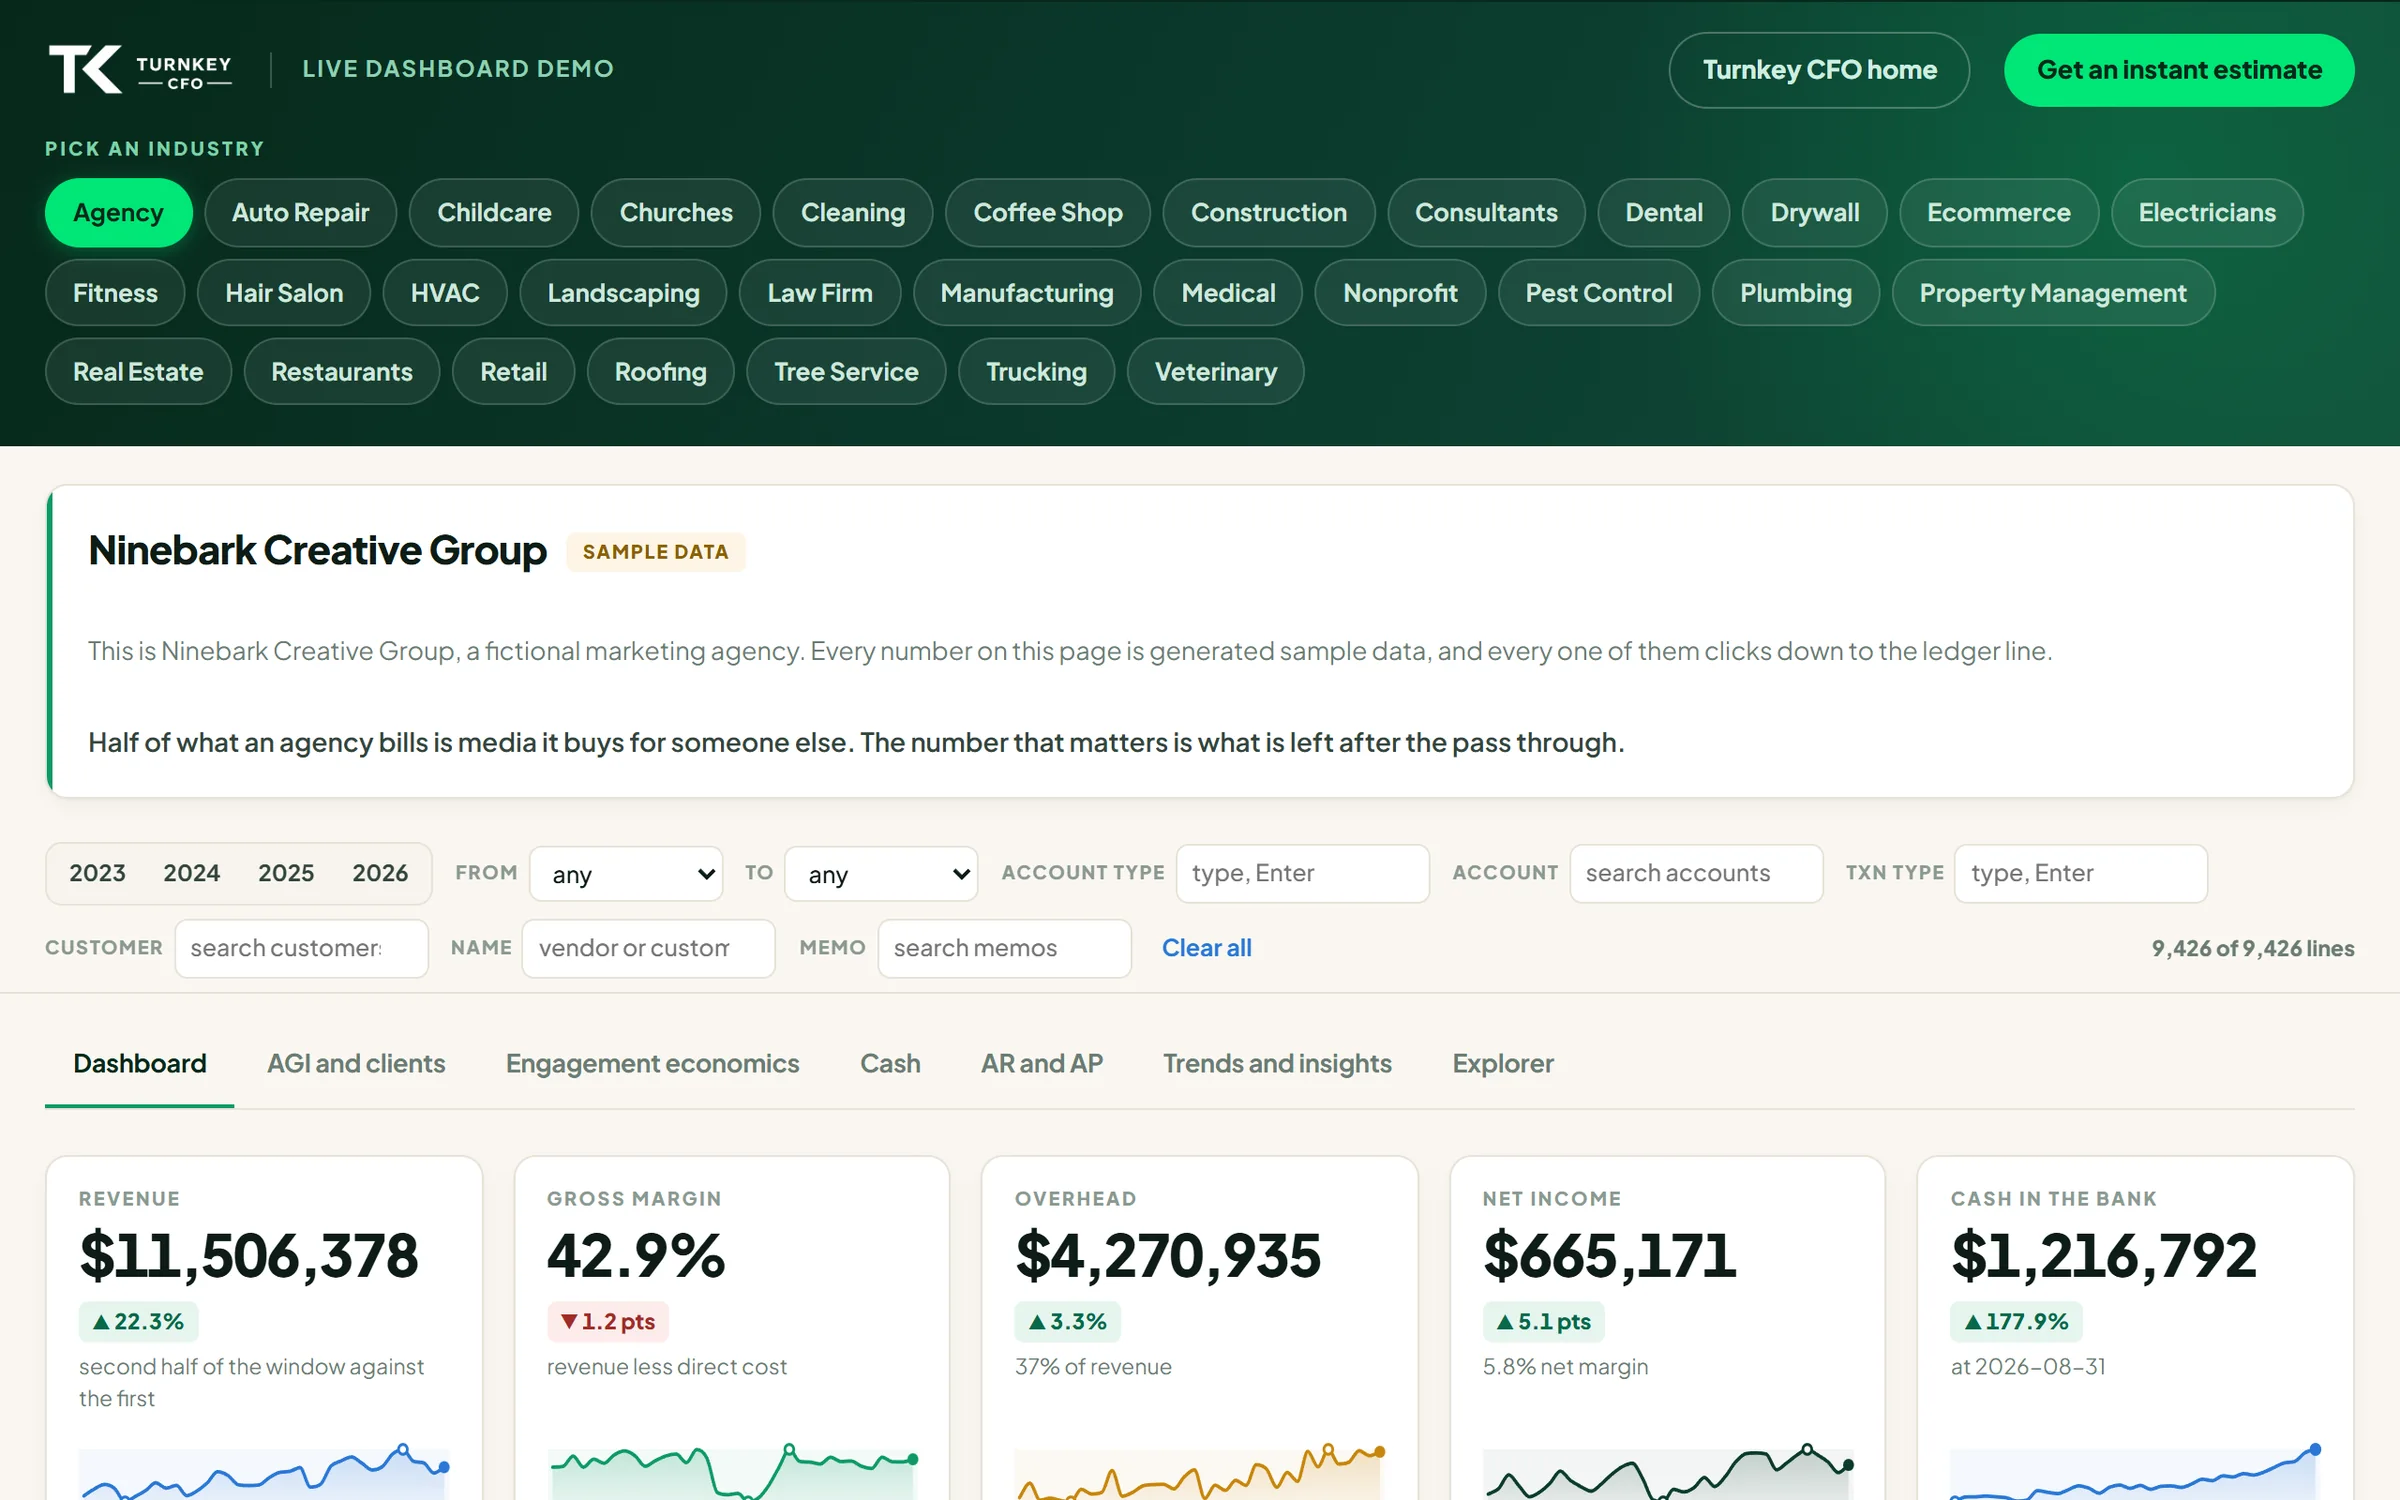Switch to Retail industry

pos(513,372)
